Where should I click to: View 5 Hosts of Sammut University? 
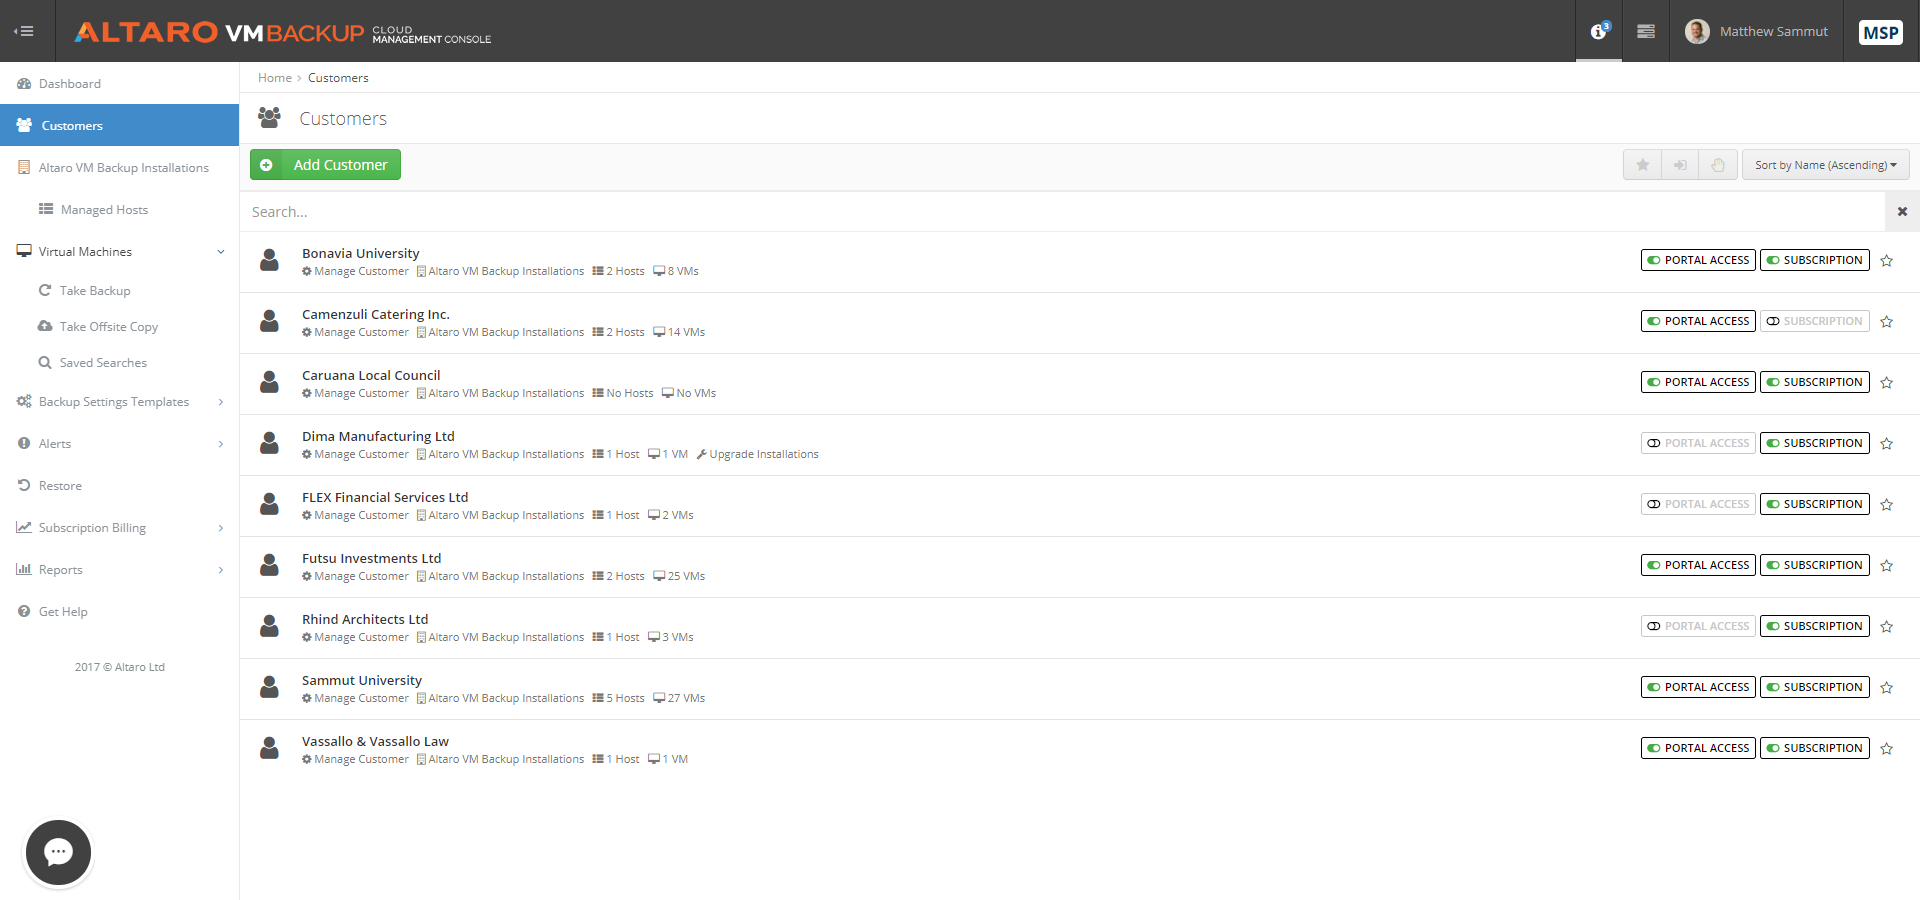[x=618, y=698]
